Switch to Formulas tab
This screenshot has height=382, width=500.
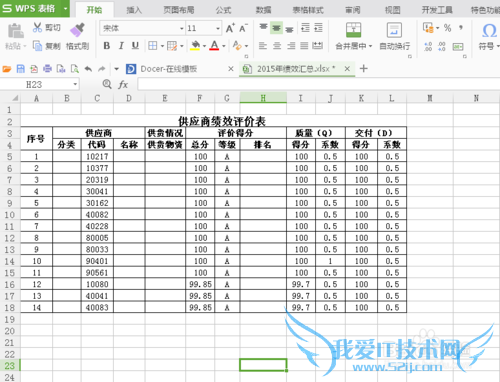coord(223,10)
